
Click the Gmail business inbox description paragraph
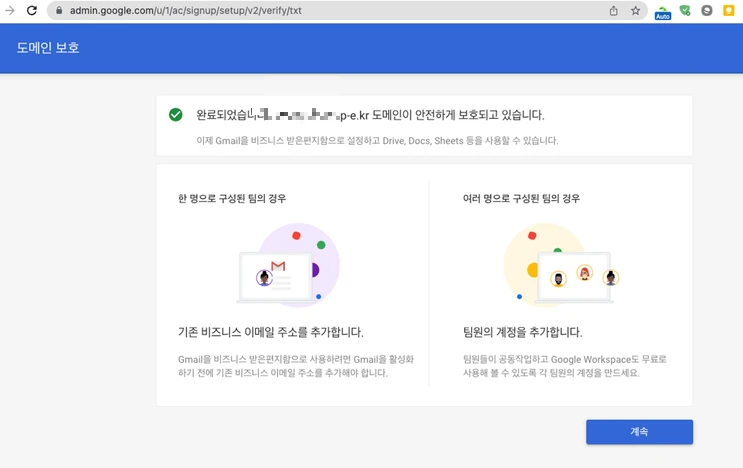296,366
